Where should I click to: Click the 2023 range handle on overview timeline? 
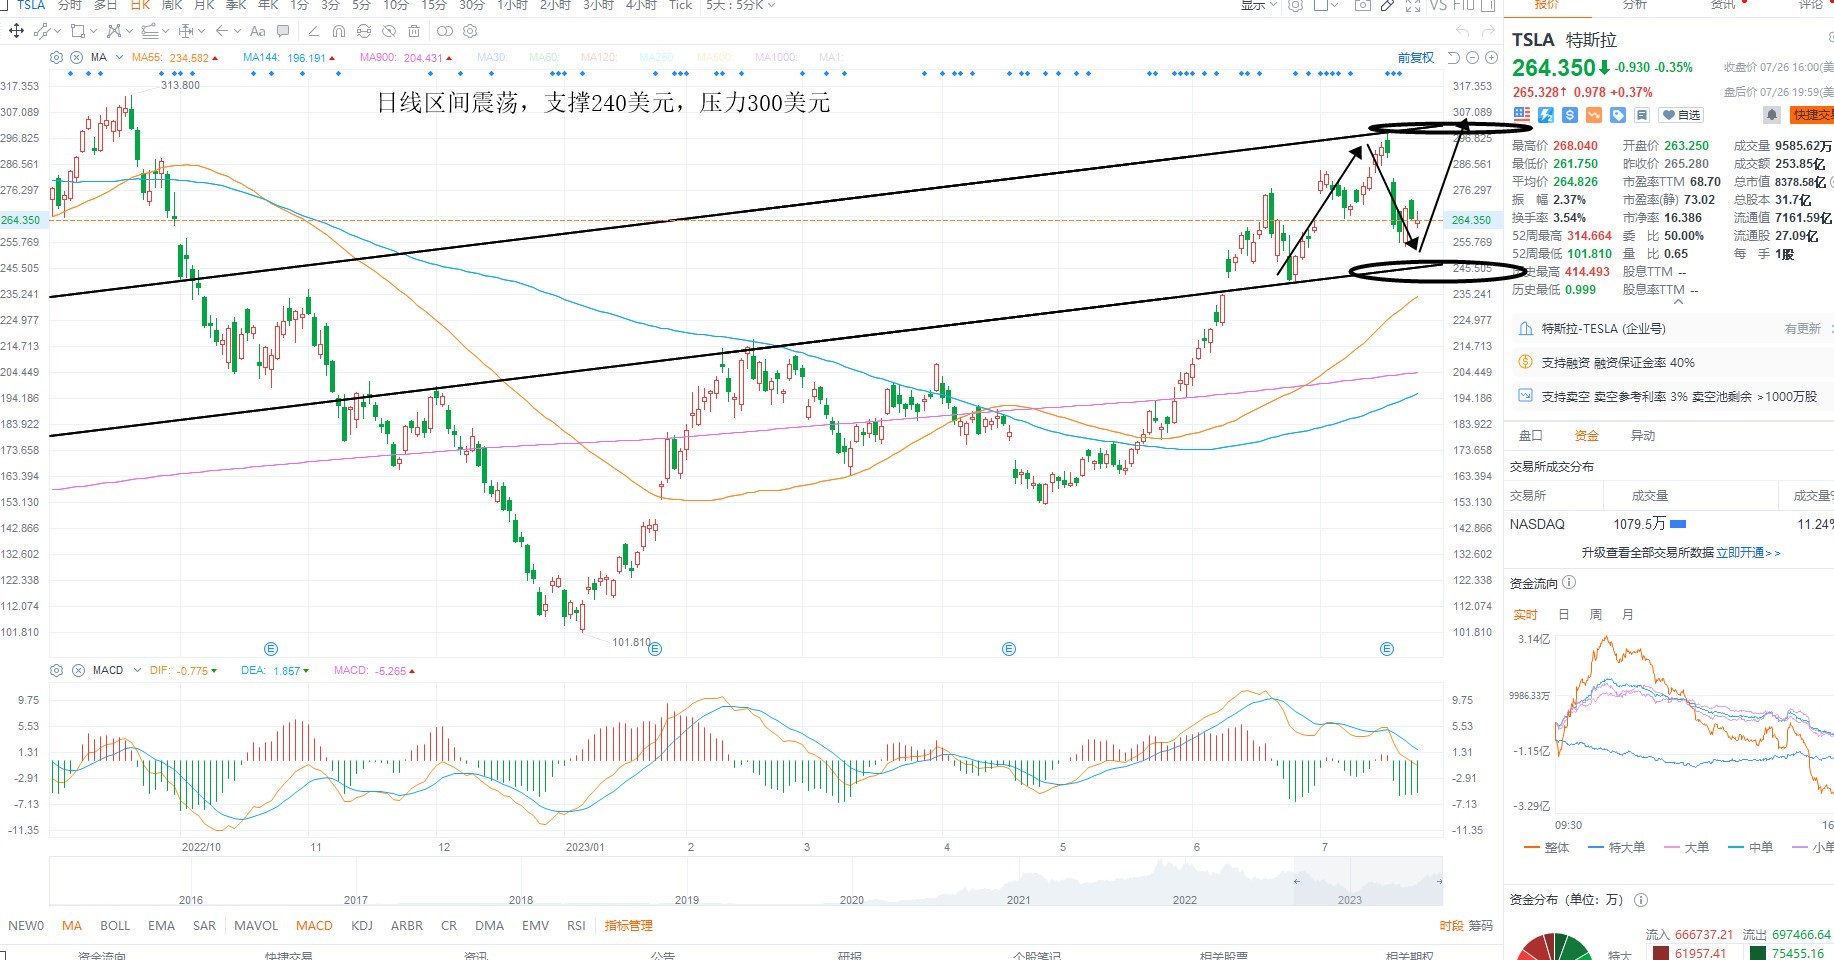1439,881
